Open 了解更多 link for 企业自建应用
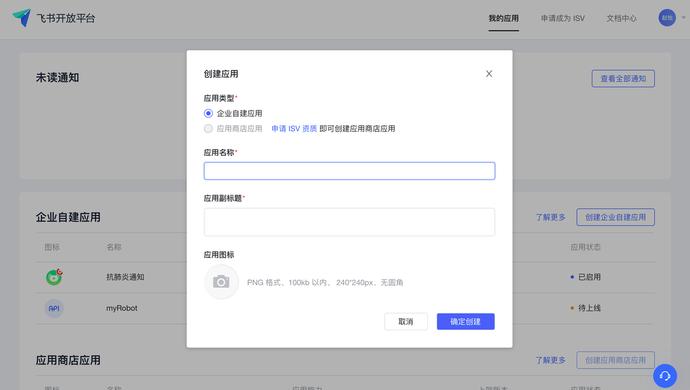This screenshot has width=690, height=390. tap(551, 217)
